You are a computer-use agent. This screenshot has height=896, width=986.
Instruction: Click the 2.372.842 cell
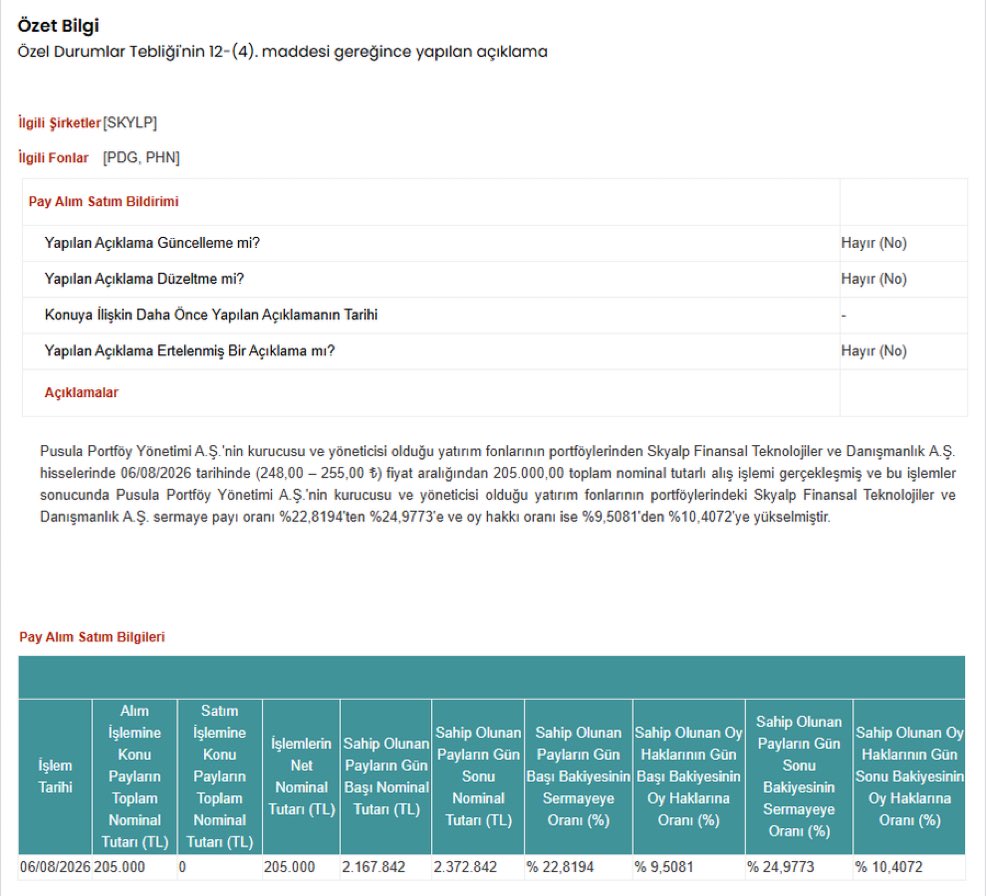tap(478, 867)
